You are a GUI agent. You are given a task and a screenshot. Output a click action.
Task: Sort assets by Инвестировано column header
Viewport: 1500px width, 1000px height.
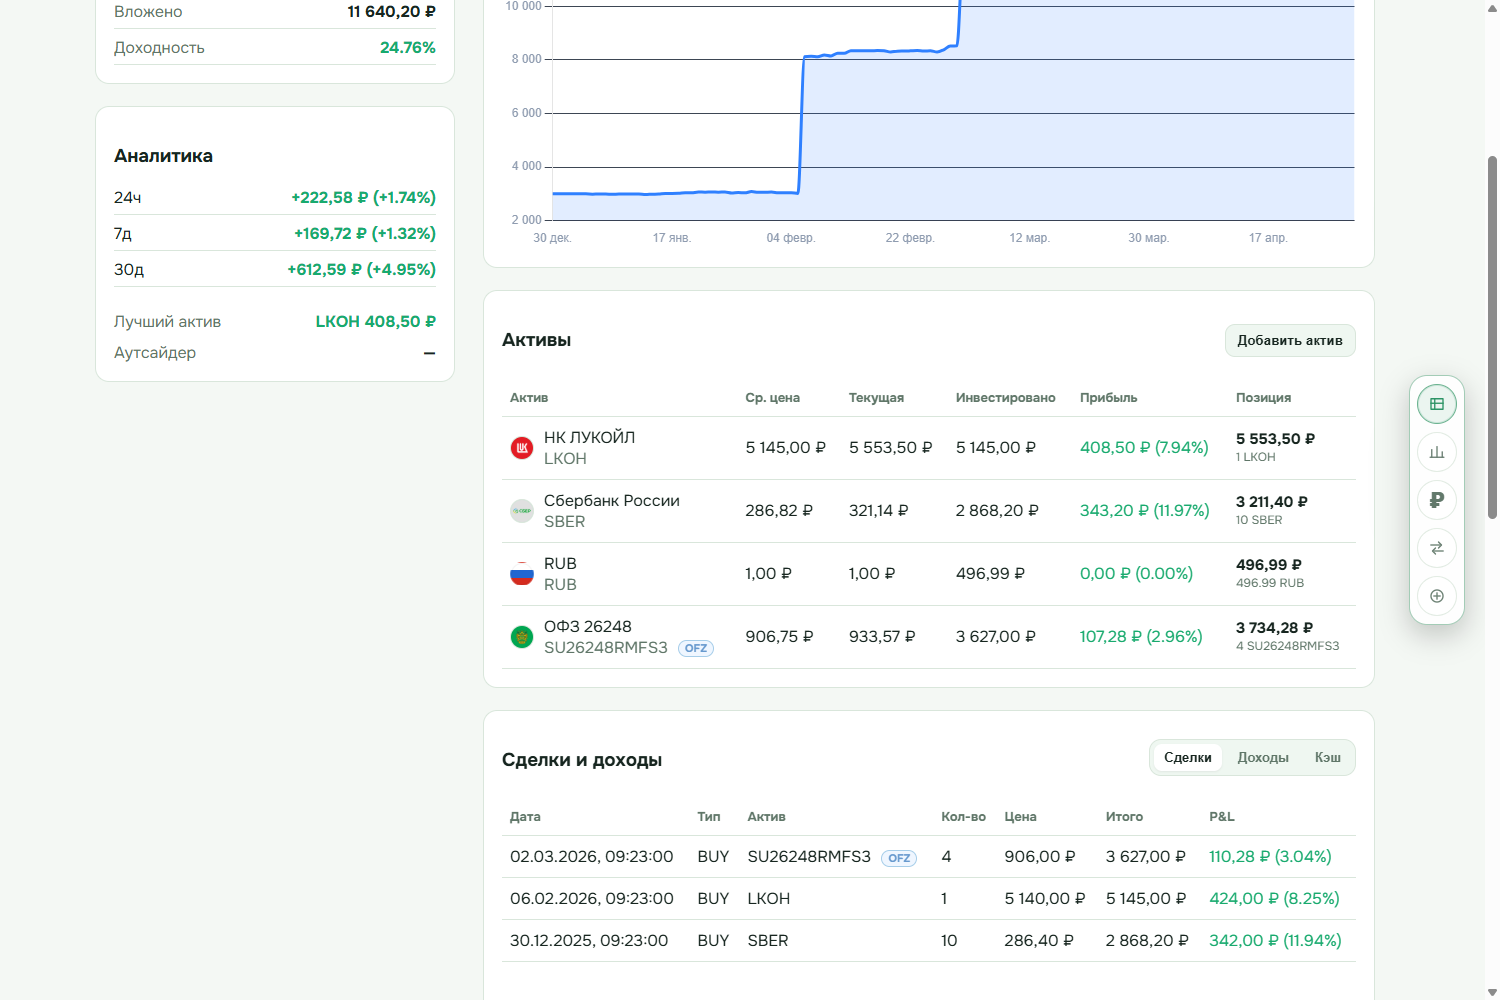pos(1005,397)
